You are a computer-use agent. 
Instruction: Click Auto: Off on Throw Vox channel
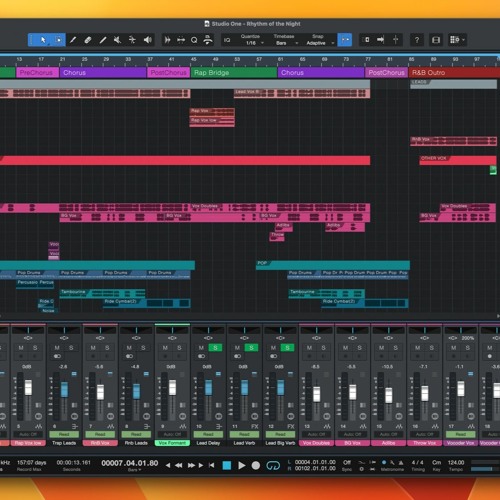tap(425, 434)
